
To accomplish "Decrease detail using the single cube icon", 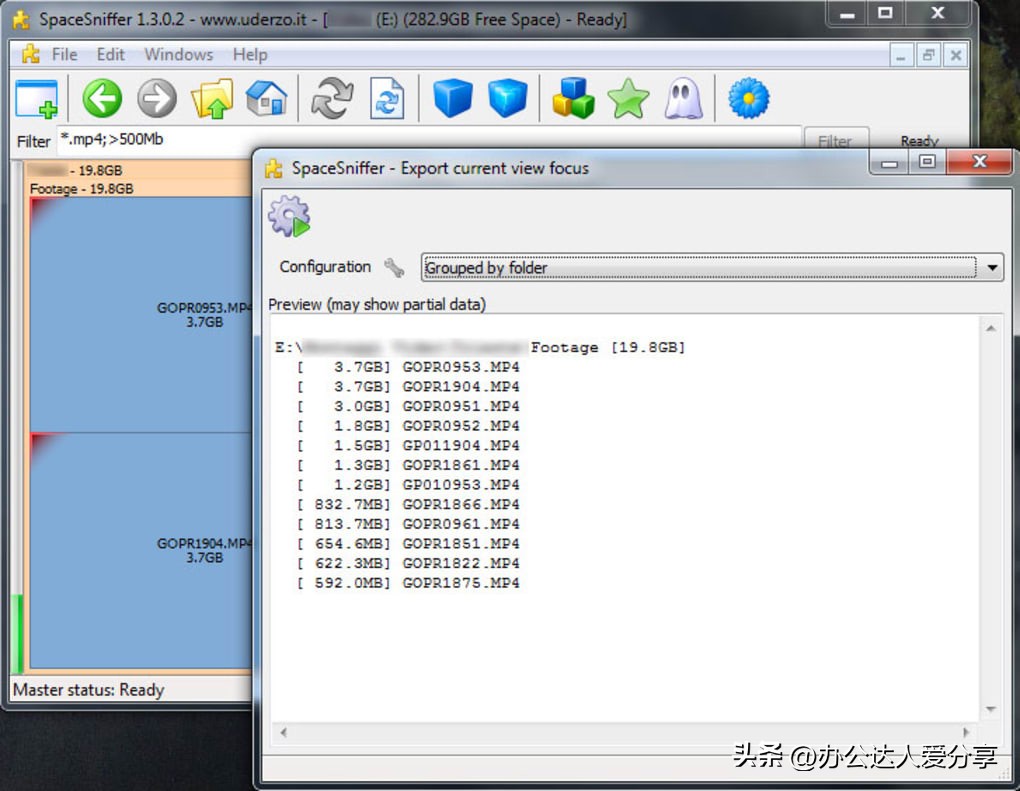I will click(x=451, y=98).
